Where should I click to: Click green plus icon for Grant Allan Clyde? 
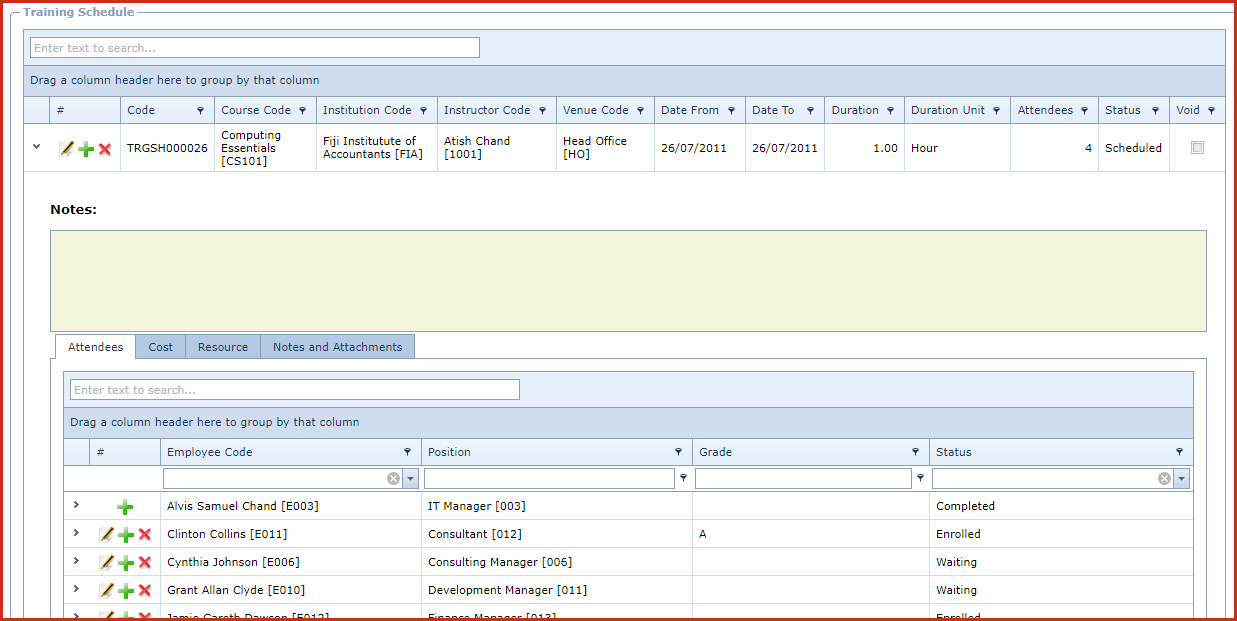coord(126,591)
